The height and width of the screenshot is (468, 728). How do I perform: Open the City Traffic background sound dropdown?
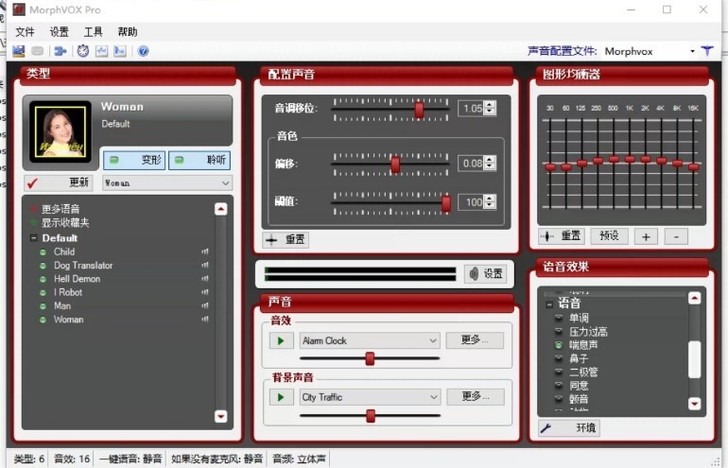coord(370,397)
